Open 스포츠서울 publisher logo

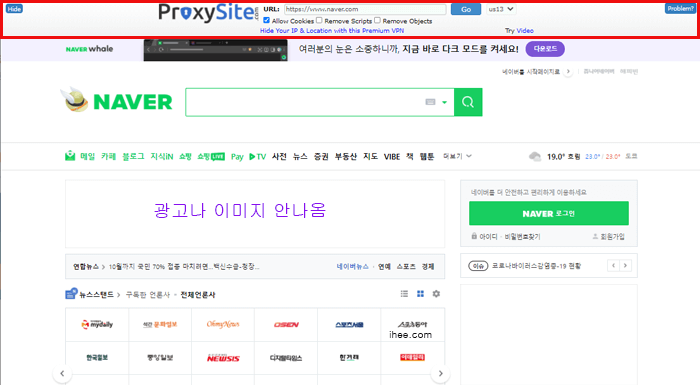point(349,325)
